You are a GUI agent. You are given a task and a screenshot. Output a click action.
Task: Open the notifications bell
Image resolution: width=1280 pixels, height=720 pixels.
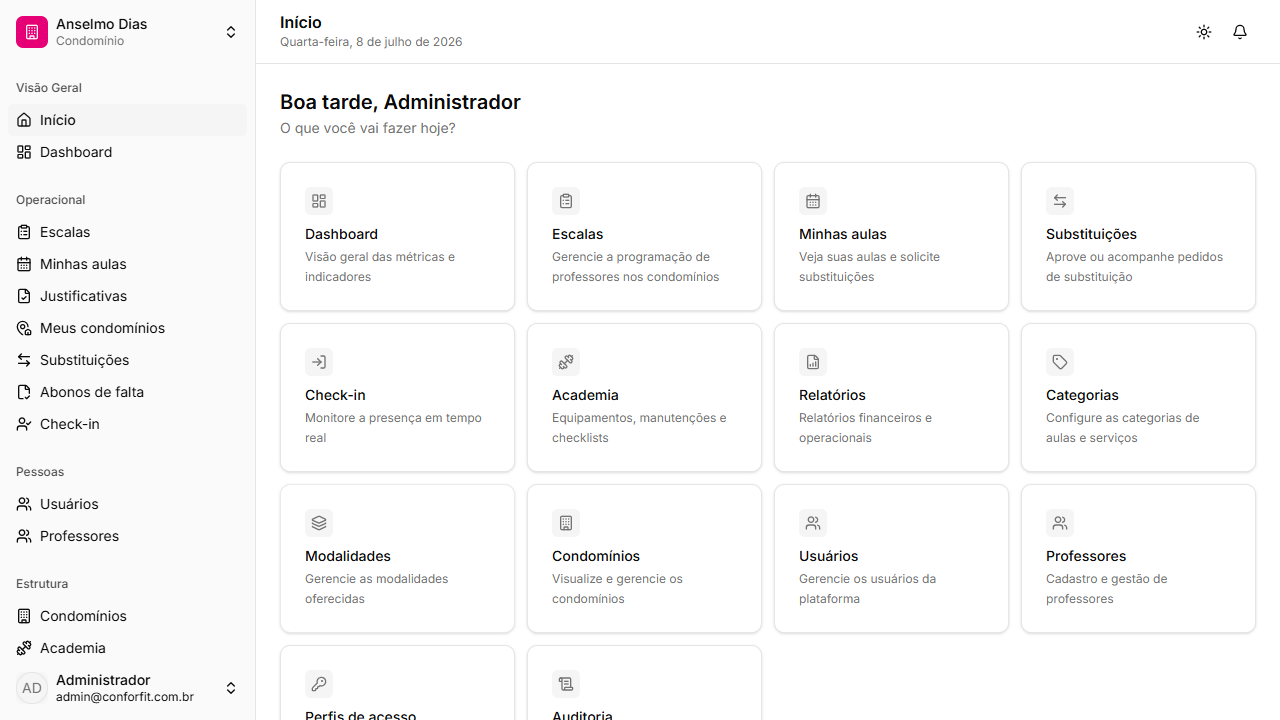pos(1240,32)
